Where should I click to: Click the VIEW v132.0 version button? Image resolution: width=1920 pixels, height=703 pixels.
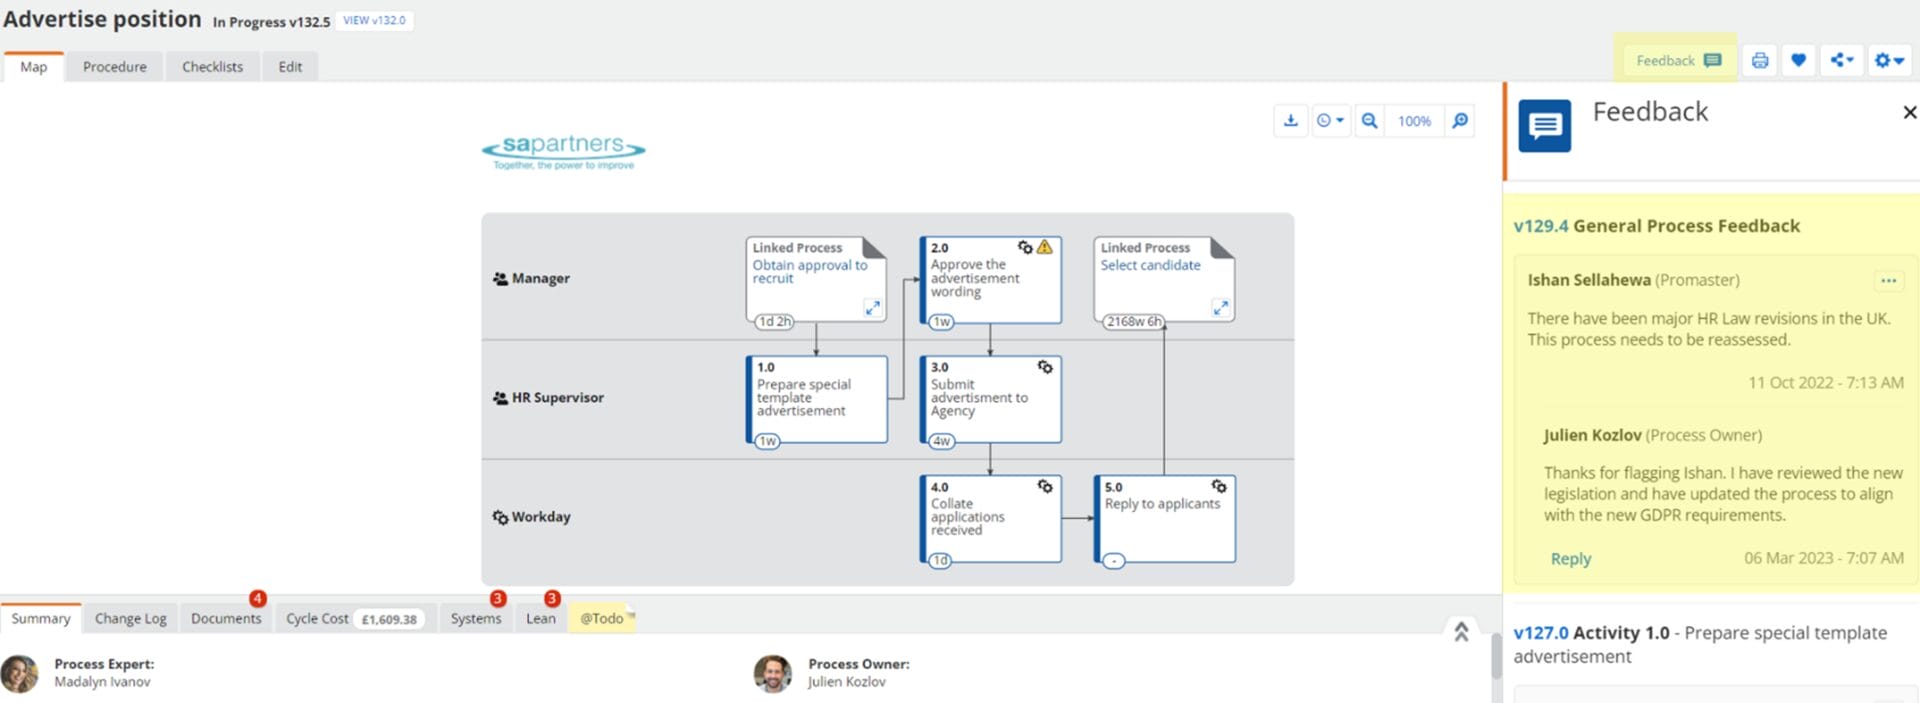point(374,21)
